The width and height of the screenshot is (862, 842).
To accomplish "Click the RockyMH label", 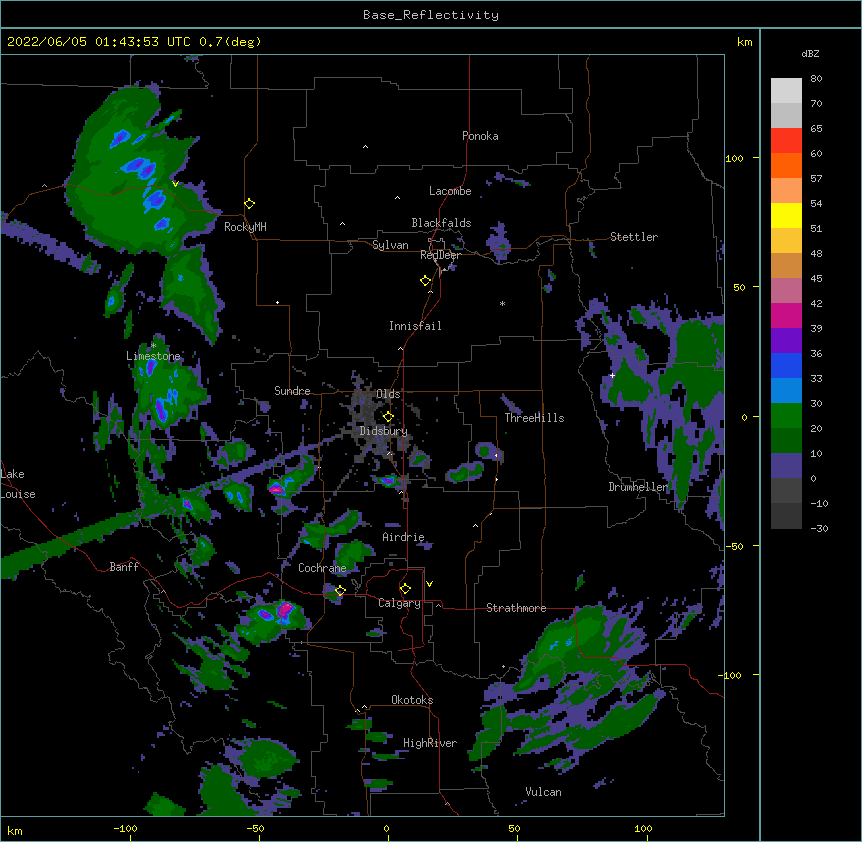I will (x=245, y=227).
